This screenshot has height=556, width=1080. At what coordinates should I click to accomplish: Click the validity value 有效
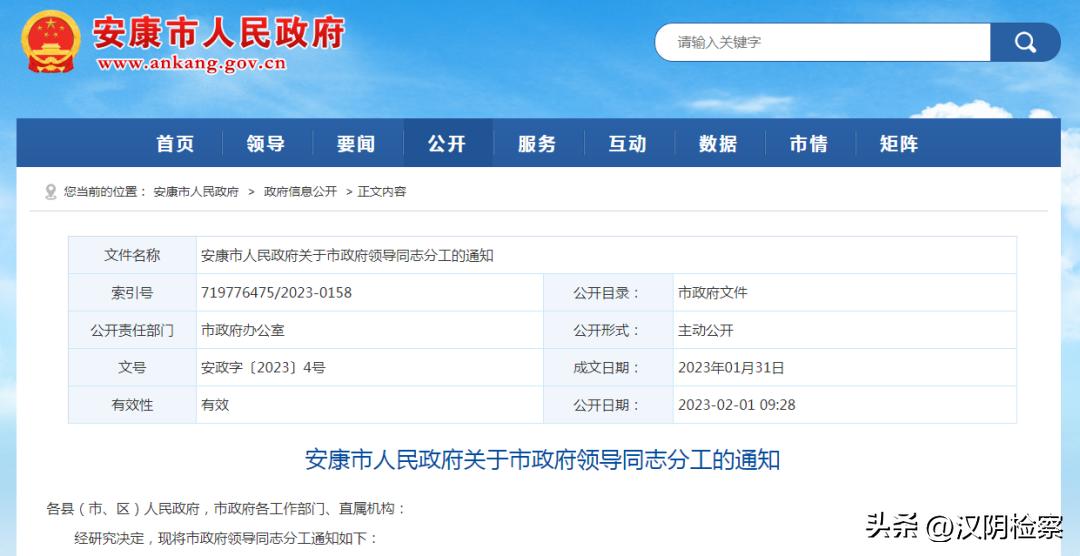(x=215, y=404)
